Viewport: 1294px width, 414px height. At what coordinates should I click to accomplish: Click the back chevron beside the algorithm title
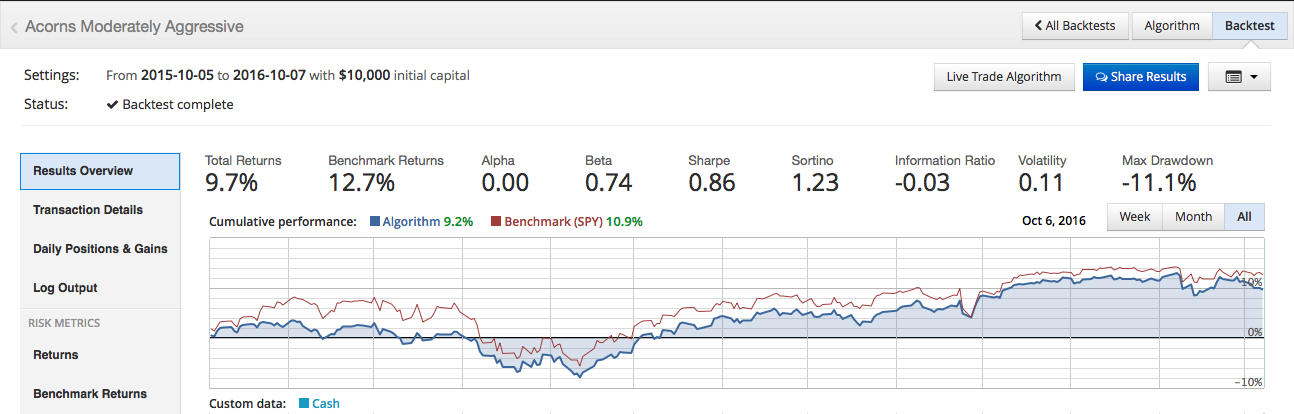coord(14,27)
